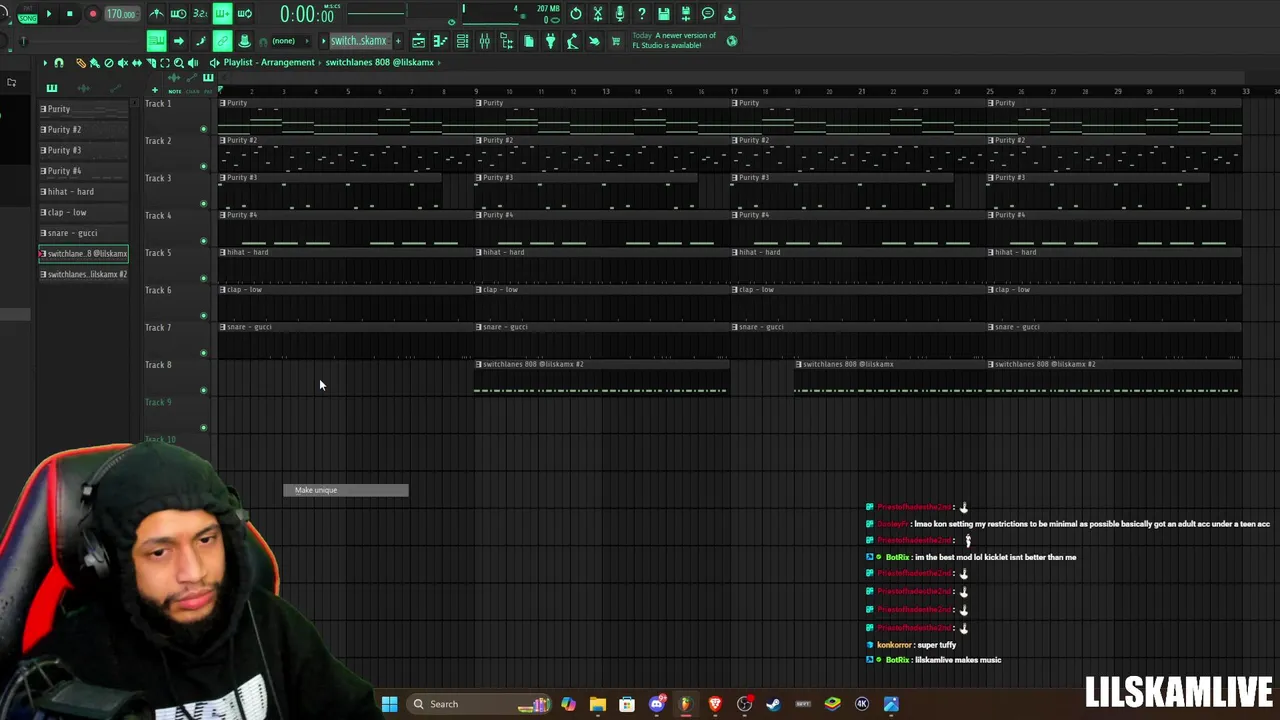
Task: Open the project info speech bubble icon
Action: [x=708, y=14]
